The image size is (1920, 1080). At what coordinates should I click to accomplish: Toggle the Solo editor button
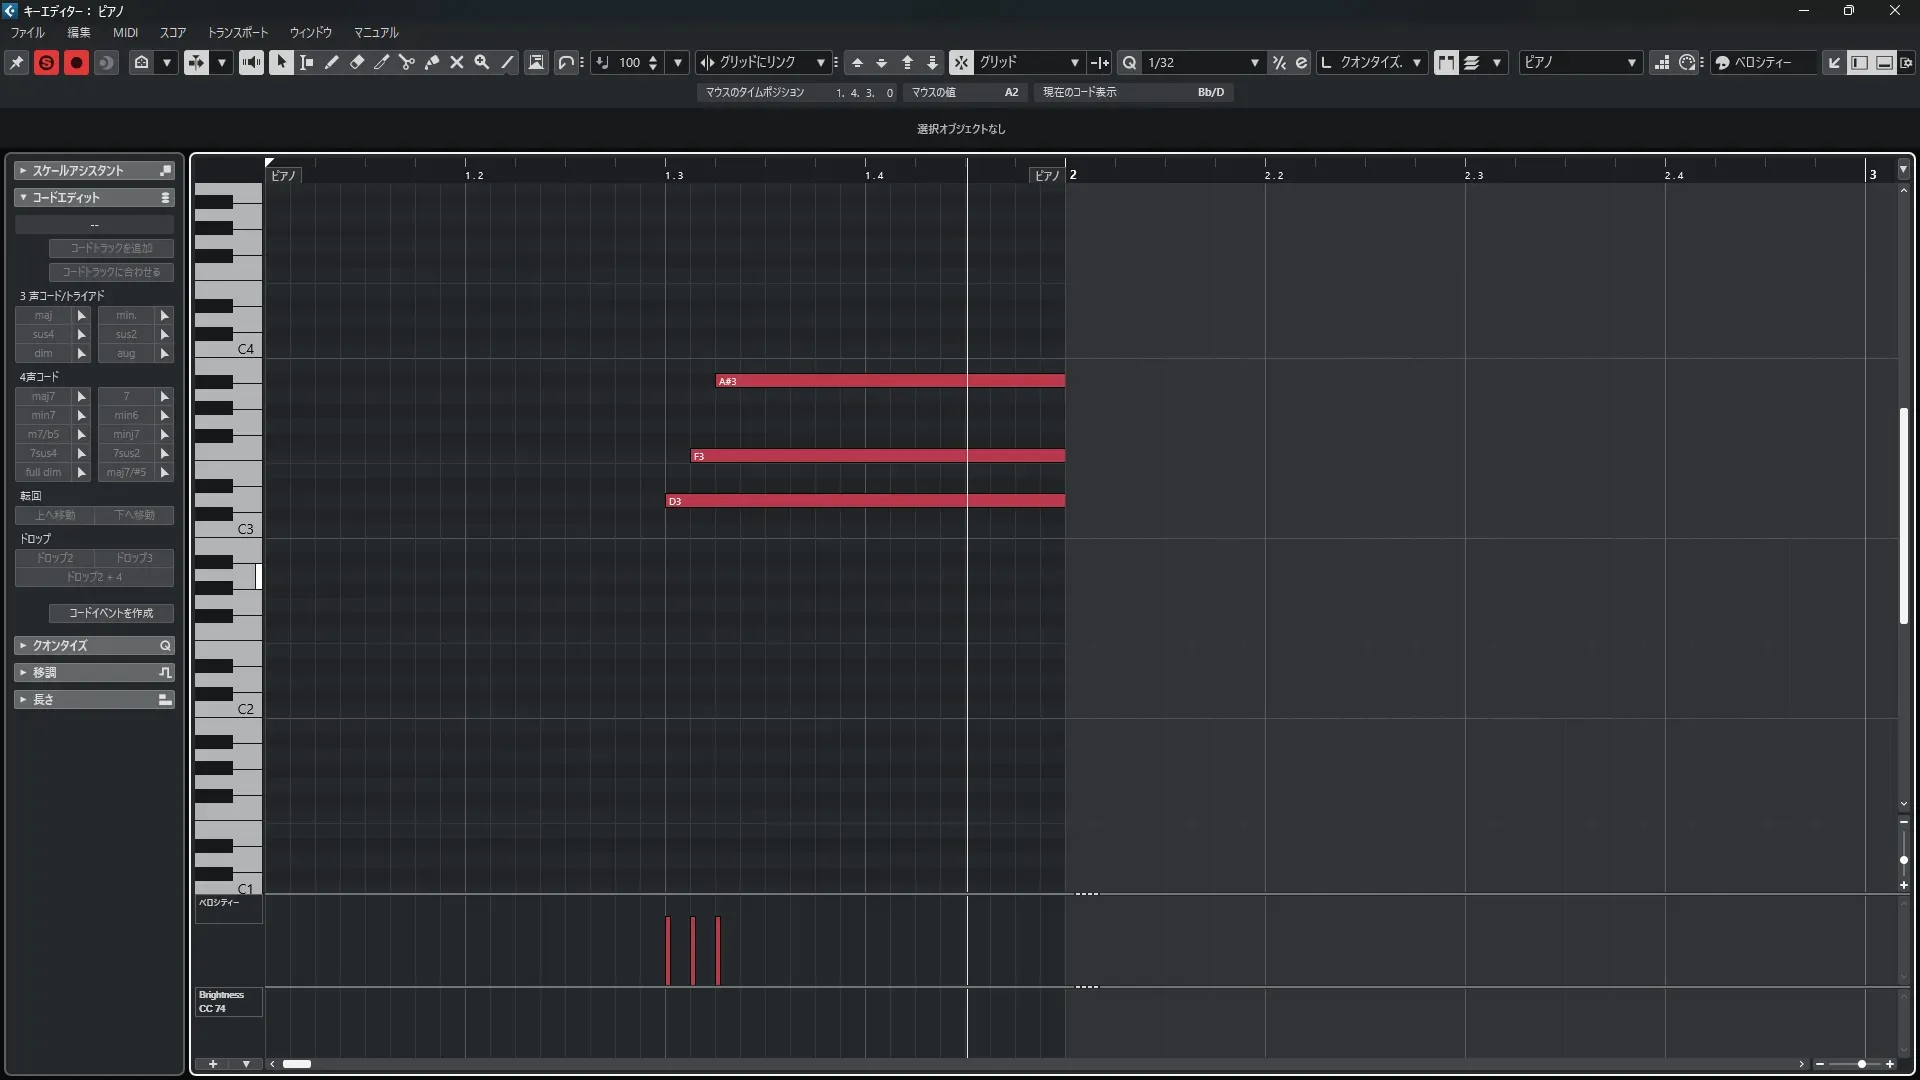pyautogui.click(x=46, y=62)
